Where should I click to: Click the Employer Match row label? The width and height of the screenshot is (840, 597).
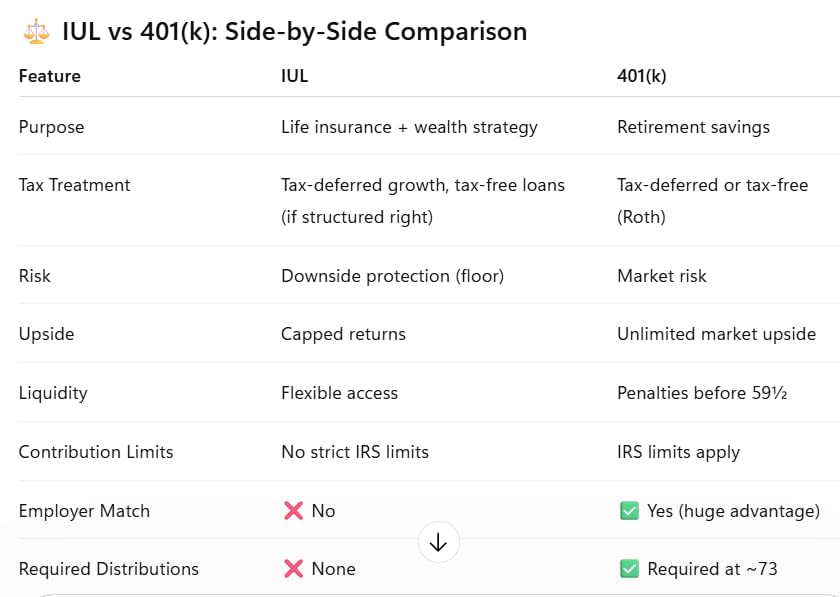coord(85,511)
